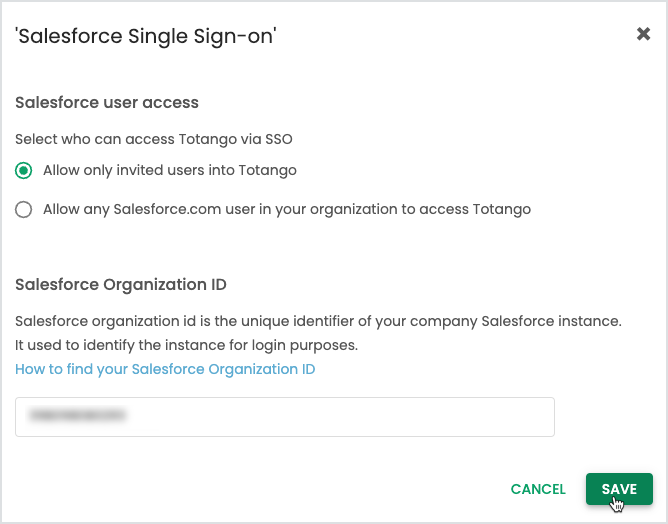
Task: Open 'How to find your Salesforce Organization ID'
Action: (165, 370)
